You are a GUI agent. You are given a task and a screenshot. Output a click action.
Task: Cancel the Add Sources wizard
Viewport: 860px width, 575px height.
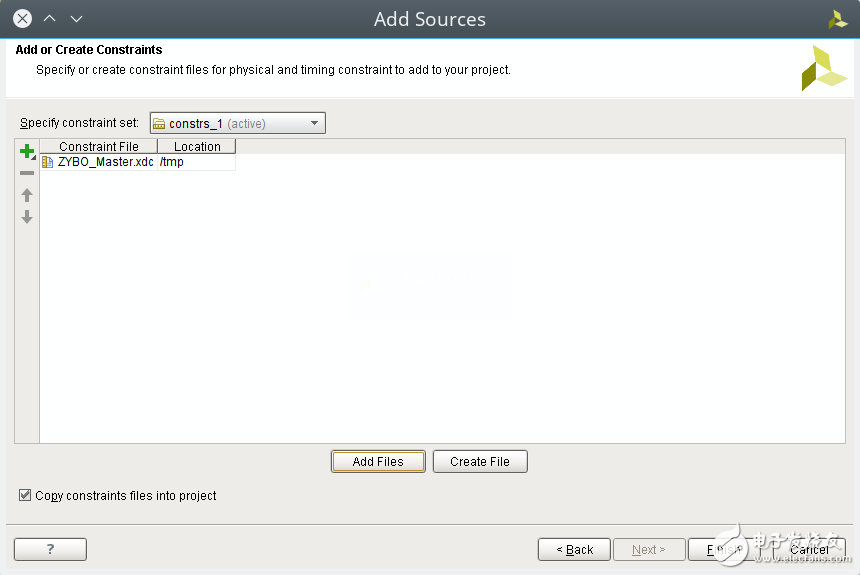point(808,549)
